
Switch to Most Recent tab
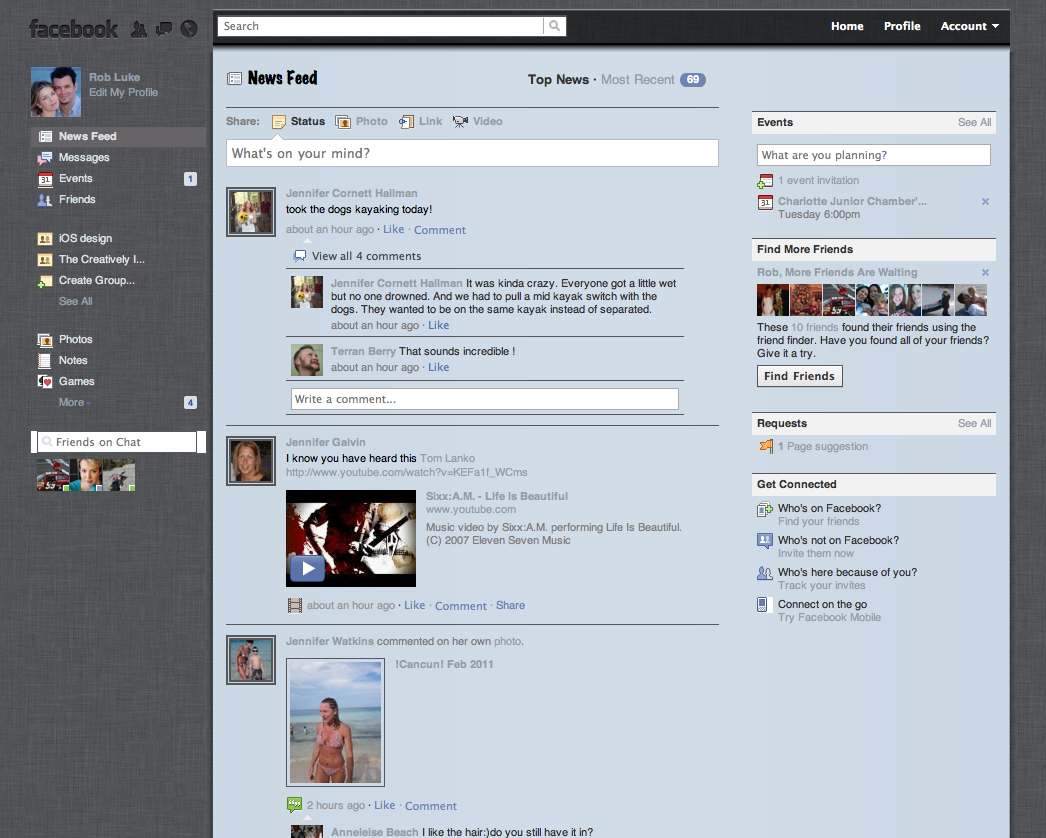point(638,79)
